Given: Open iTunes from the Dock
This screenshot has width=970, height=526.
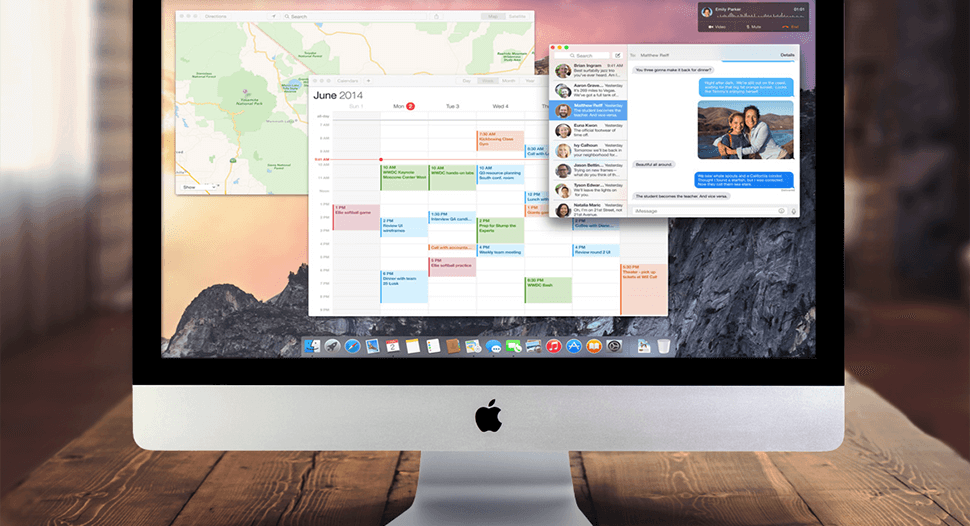Looking at the screenshot, I should (553, 346).
